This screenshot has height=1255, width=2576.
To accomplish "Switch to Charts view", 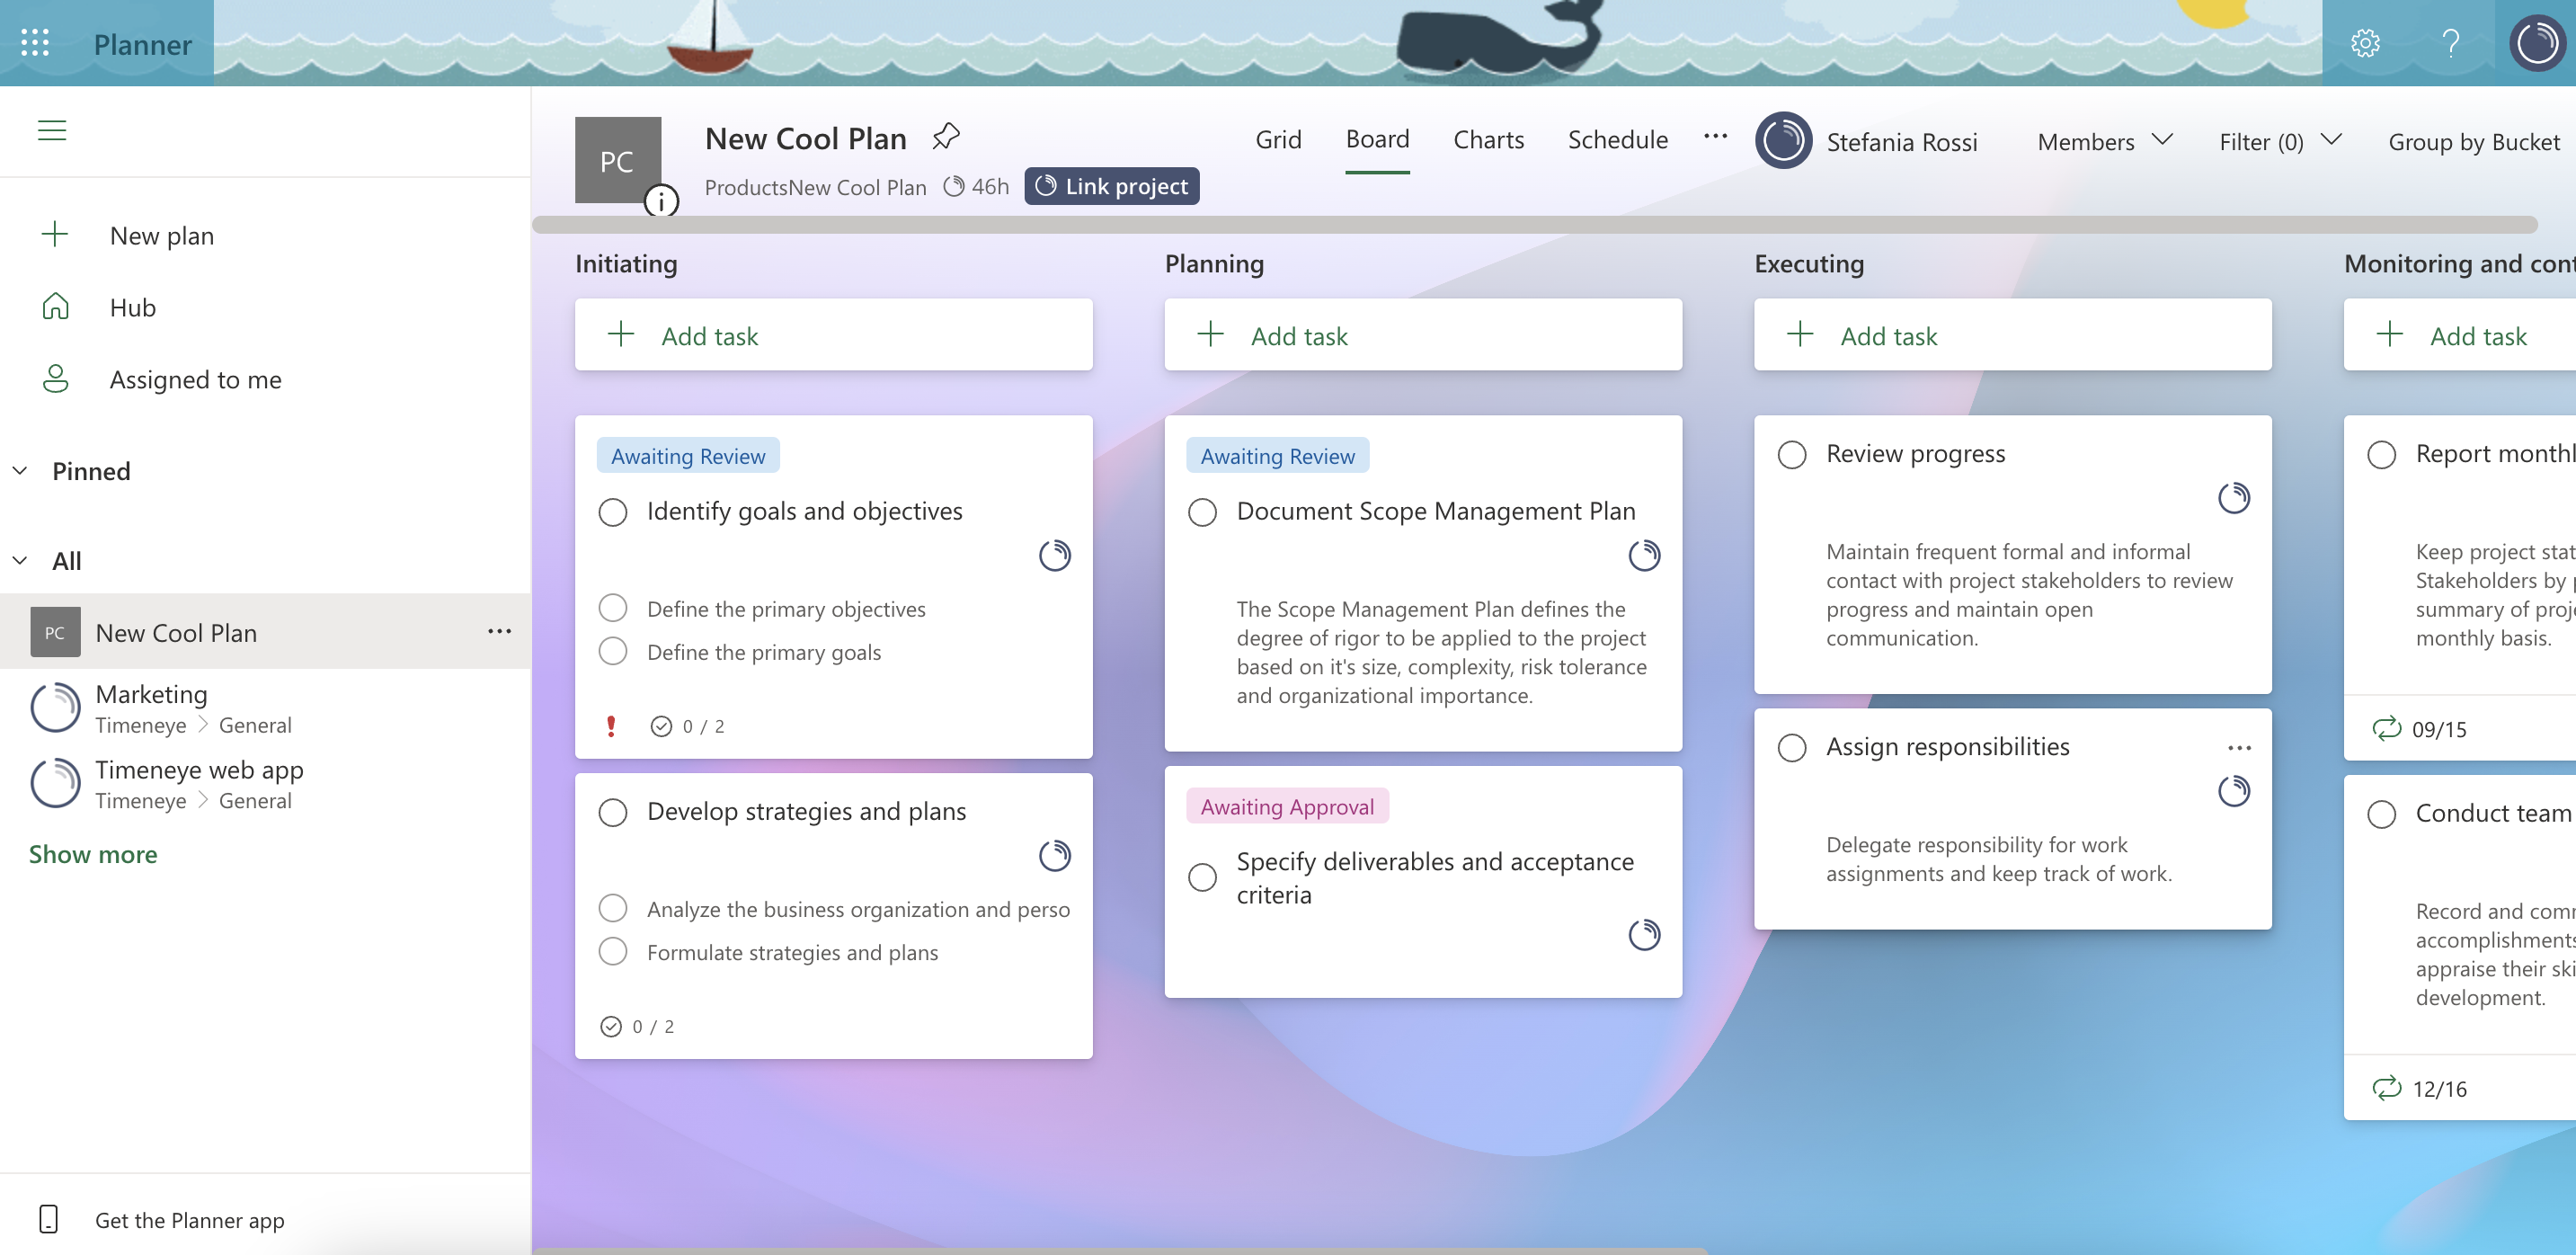I will coord(1487,139).
